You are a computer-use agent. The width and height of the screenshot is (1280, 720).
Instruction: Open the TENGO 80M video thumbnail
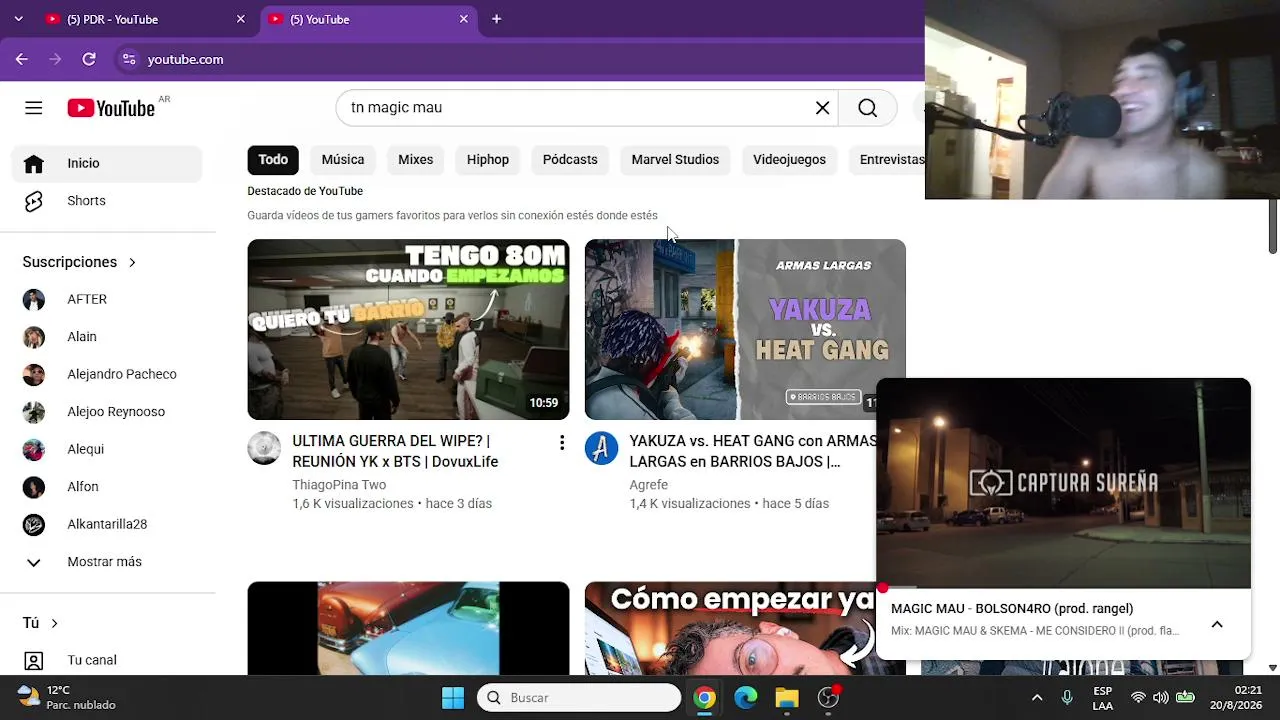tap(408, 329)
